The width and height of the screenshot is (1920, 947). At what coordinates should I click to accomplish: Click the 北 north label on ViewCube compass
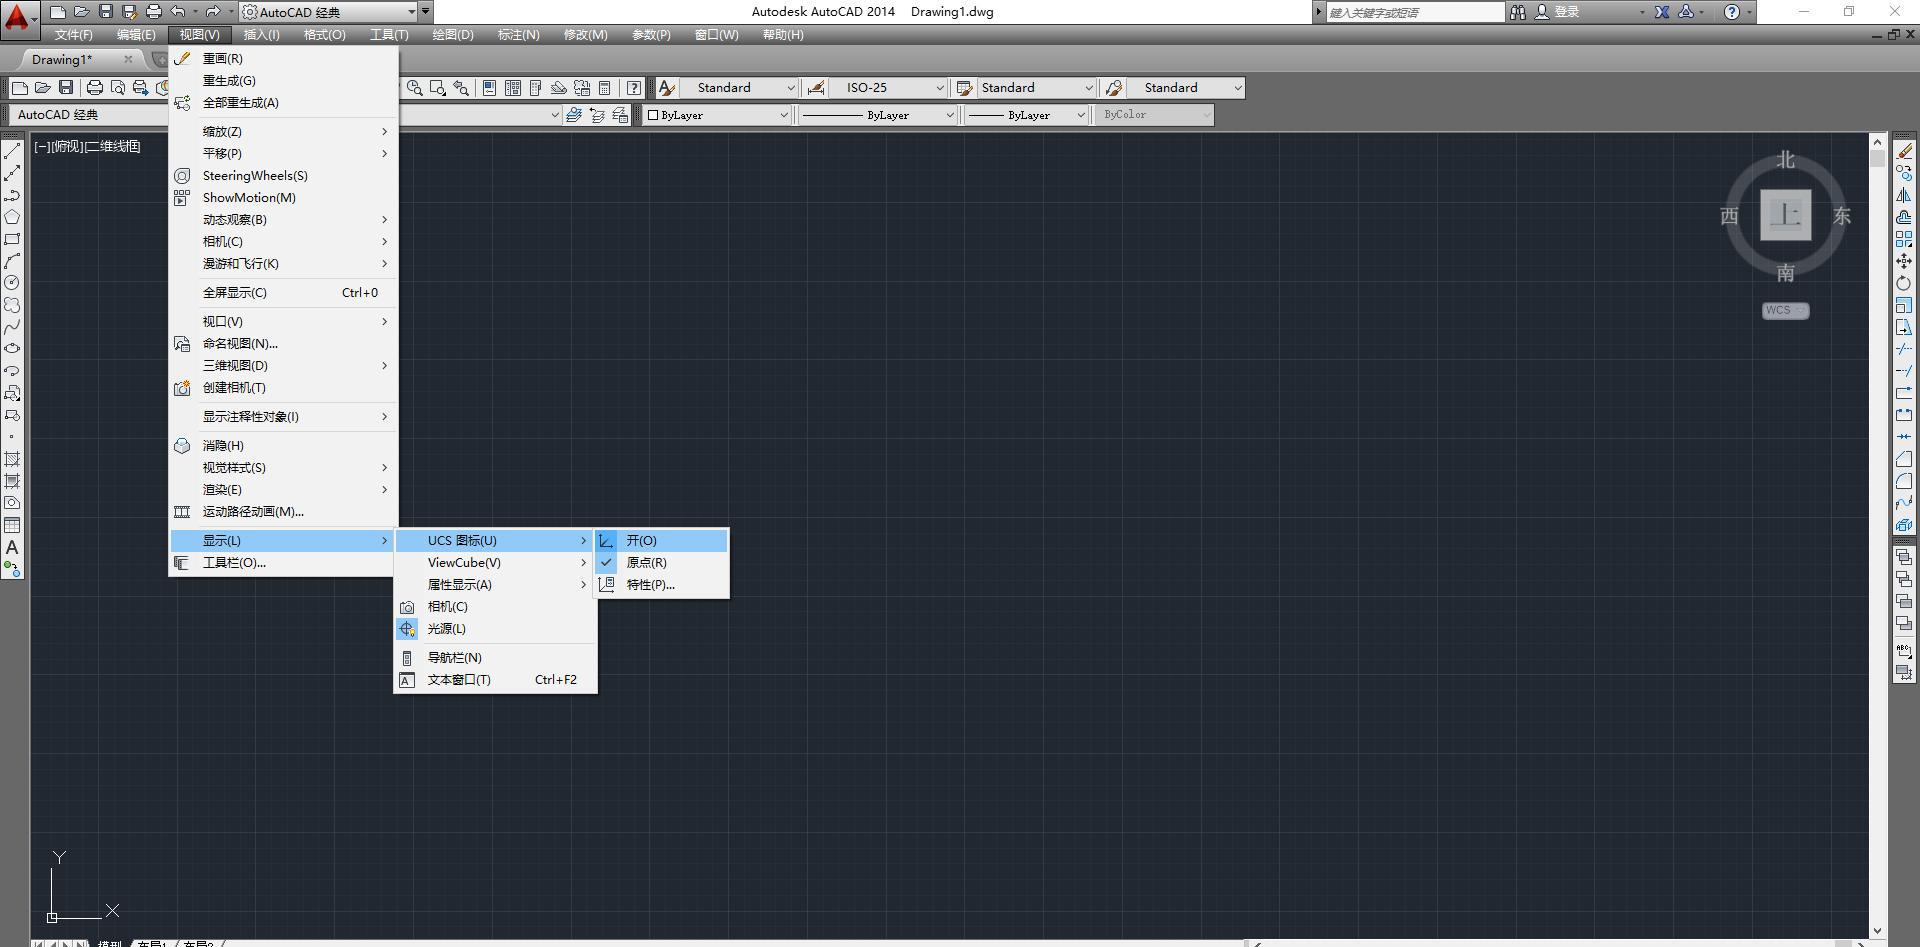(1785, 160)
